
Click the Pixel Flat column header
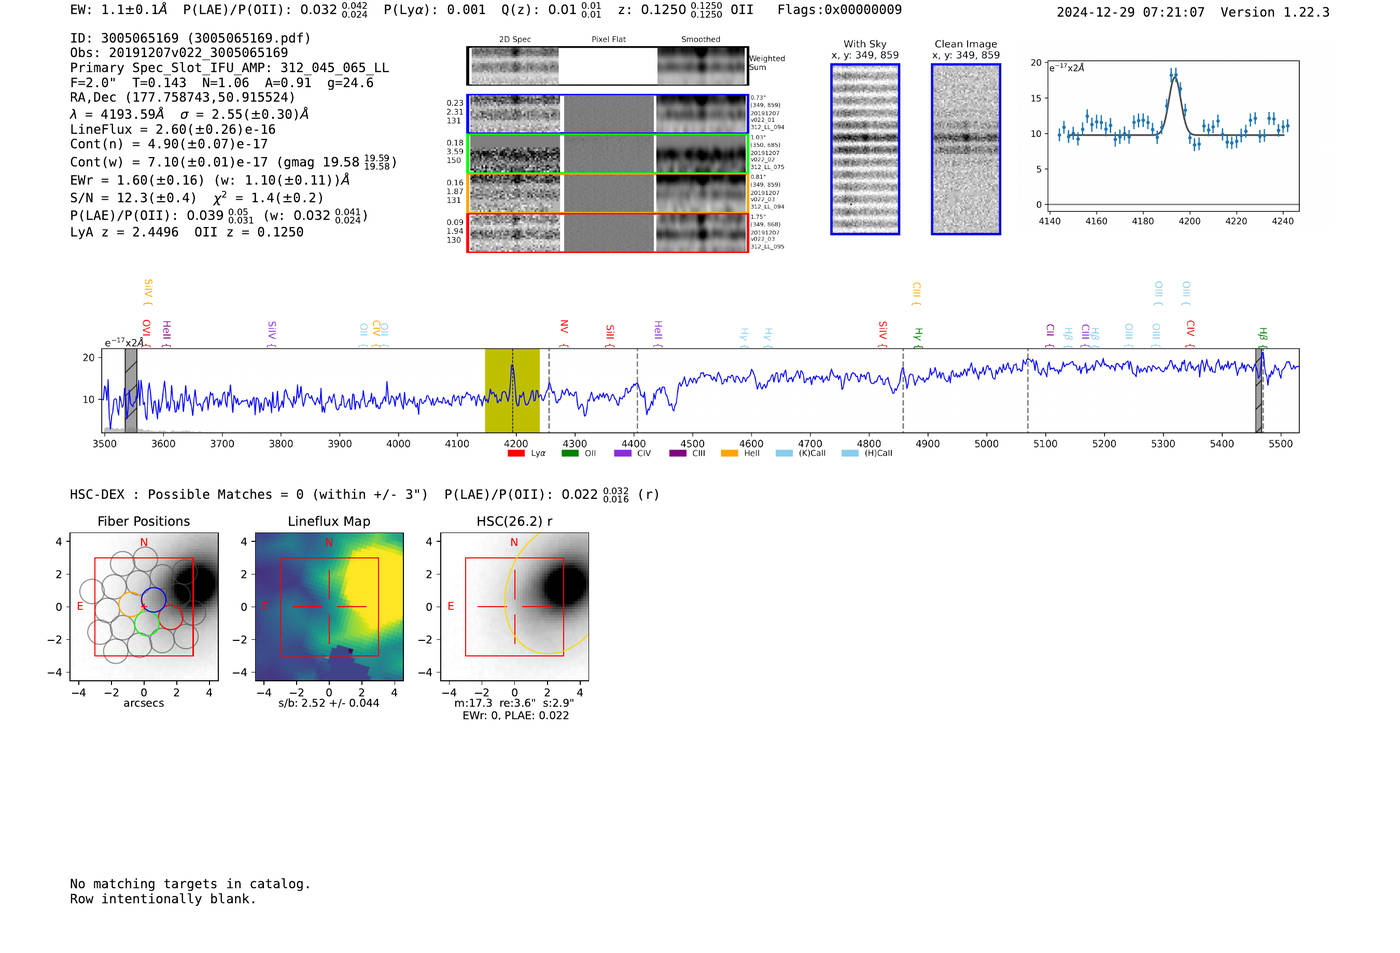pos(608,40)
